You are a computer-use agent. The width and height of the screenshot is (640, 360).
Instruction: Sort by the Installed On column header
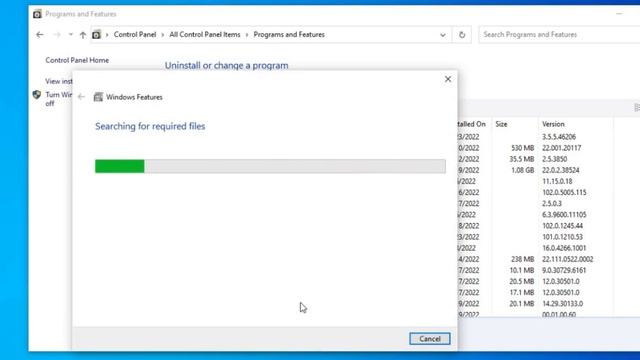(x=472, y=124)
